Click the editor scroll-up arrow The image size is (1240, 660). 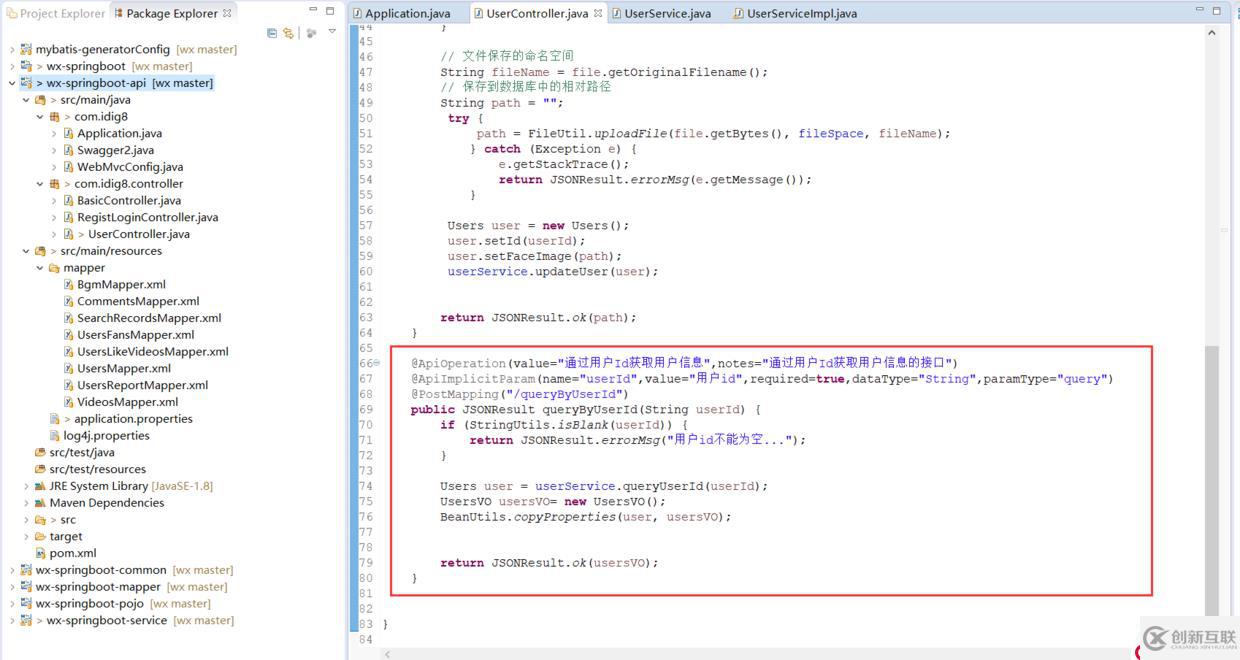tap(1212, 33)
